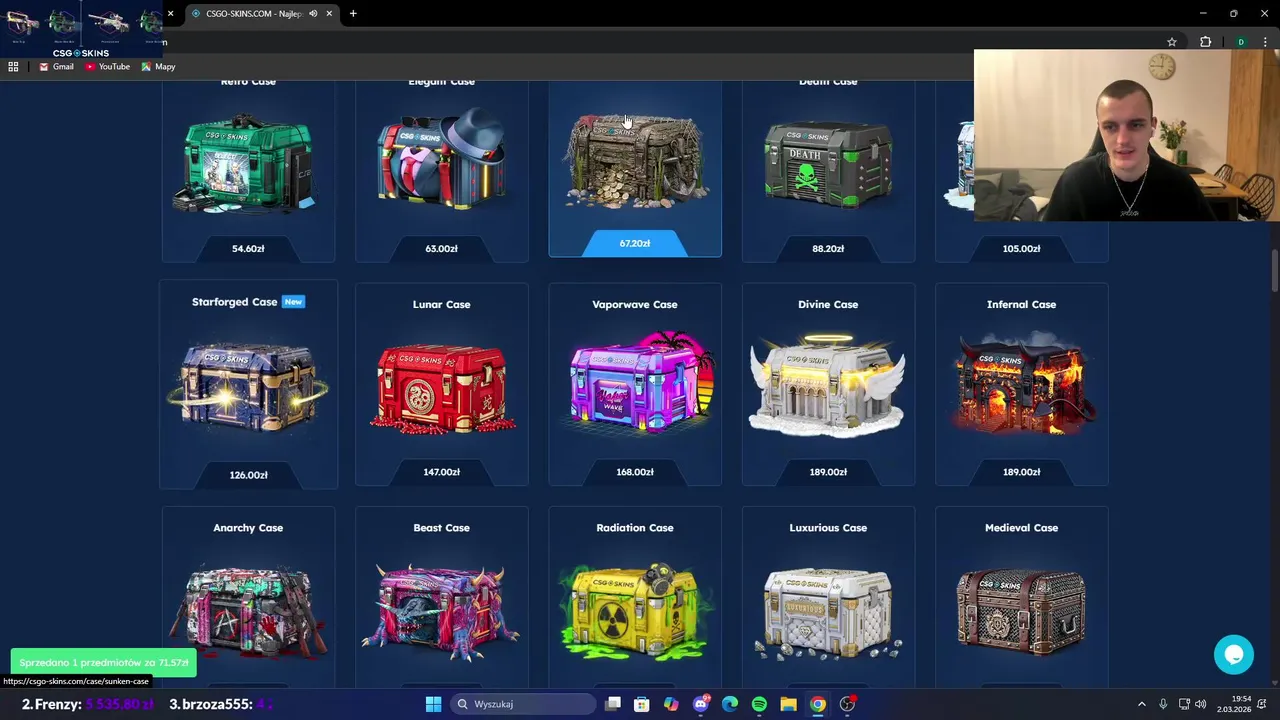
Task: Open the Chrome three-dot menu
Action: tap(1265, 42)
